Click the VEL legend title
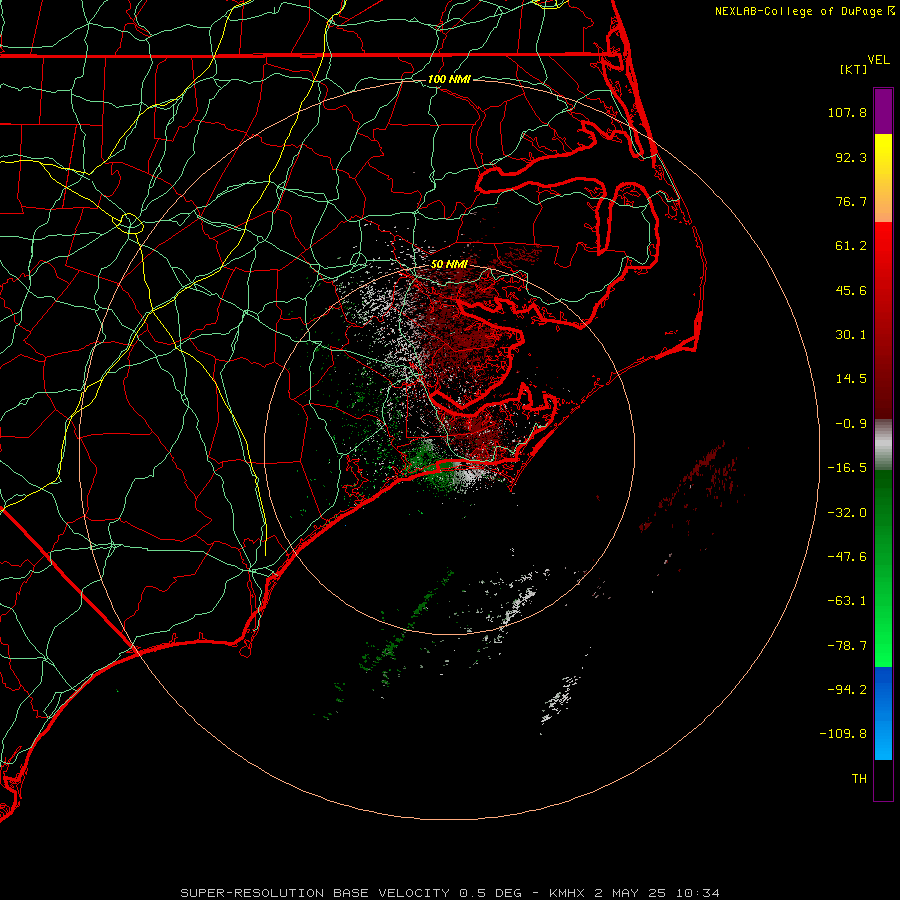The width and height of the screenshot is (900, 900). point(878,60)
